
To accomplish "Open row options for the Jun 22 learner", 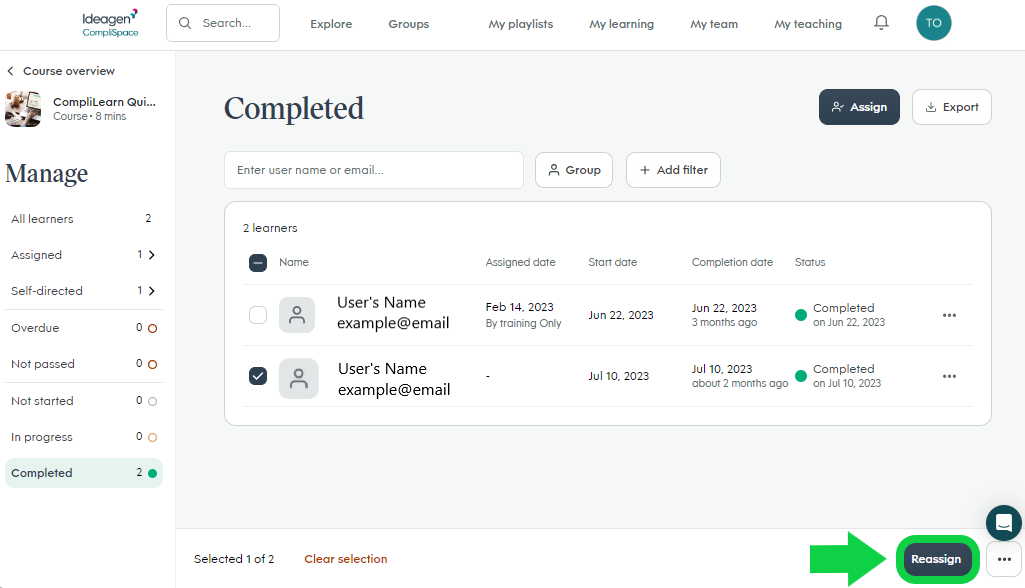I will (x=949, y=315).
